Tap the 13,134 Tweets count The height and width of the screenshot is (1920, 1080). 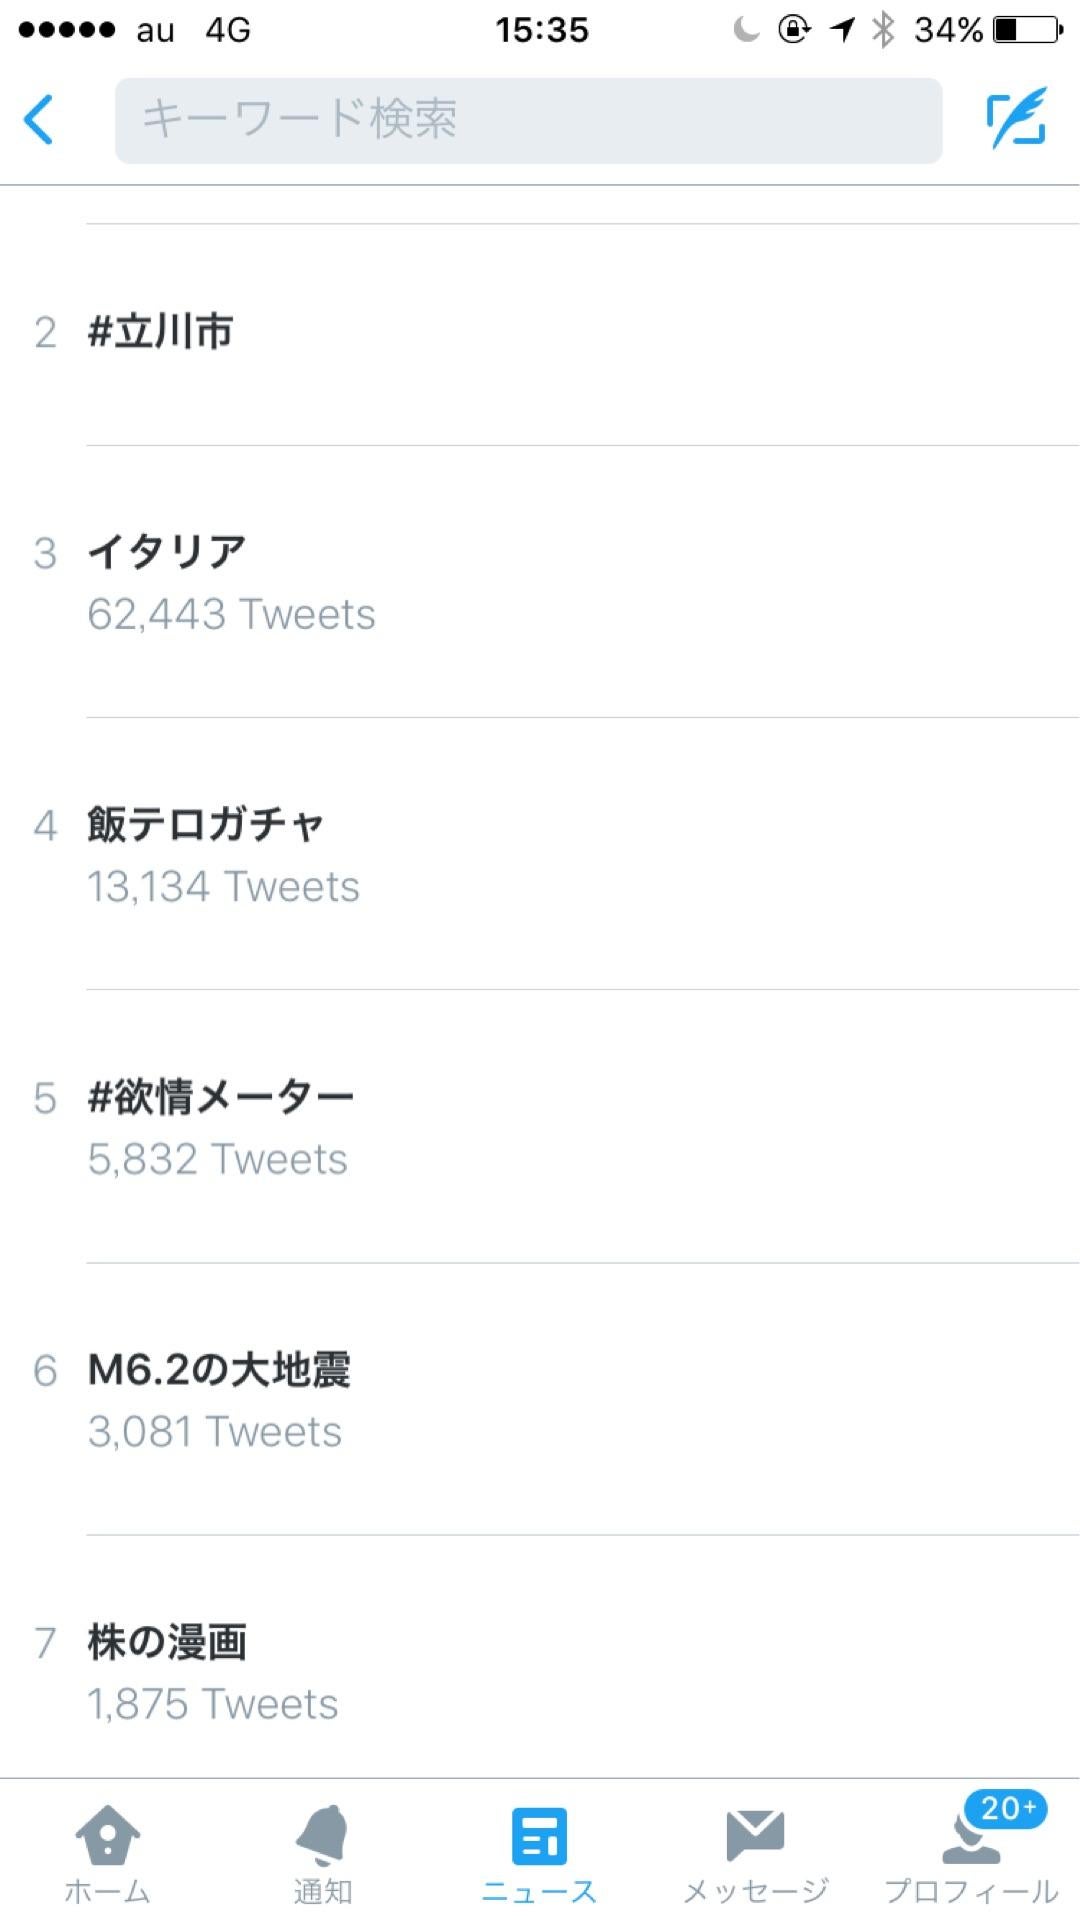223,887
